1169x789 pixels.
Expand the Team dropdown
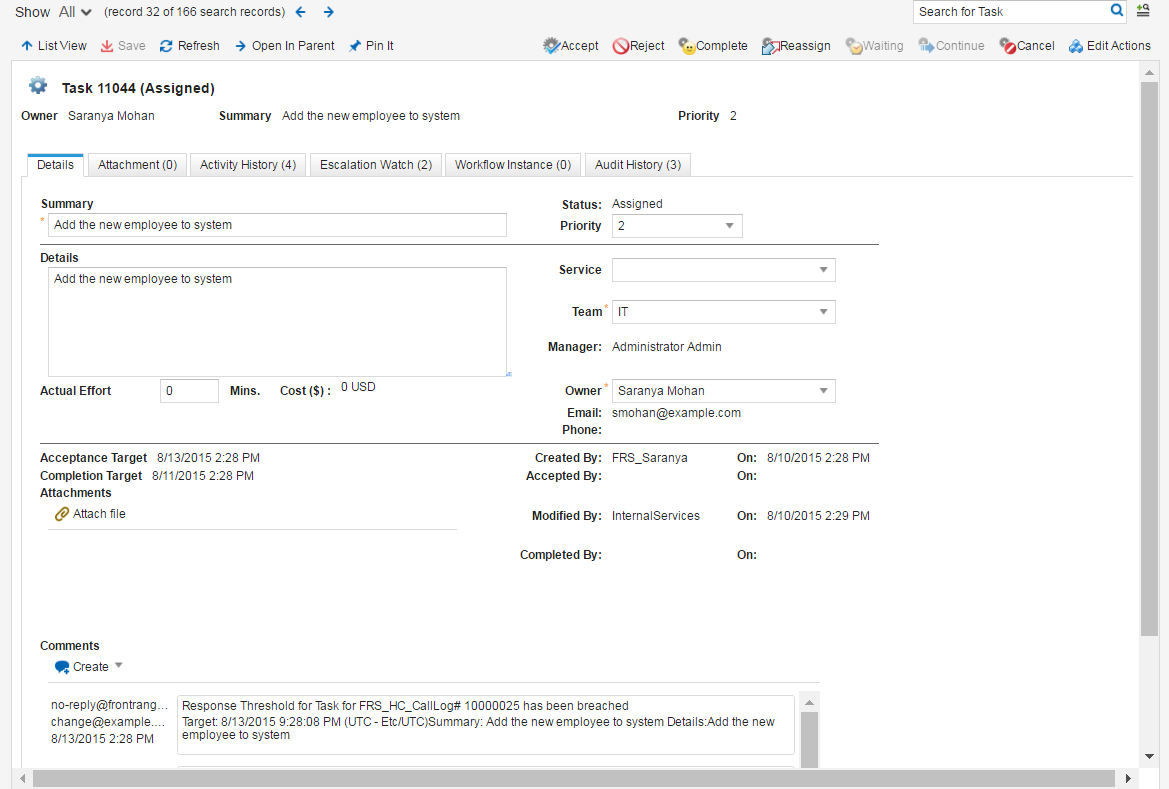click(822, 312)
